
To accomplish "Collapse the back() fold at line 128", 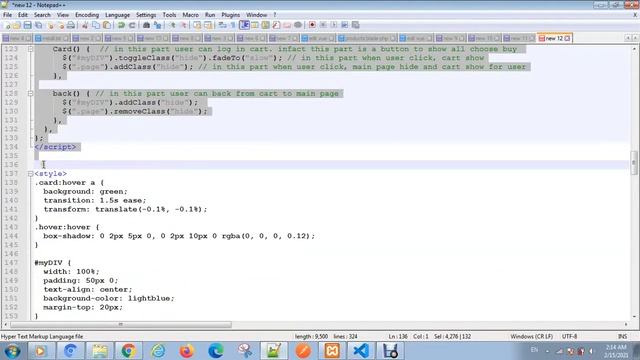I will point(30,93).
